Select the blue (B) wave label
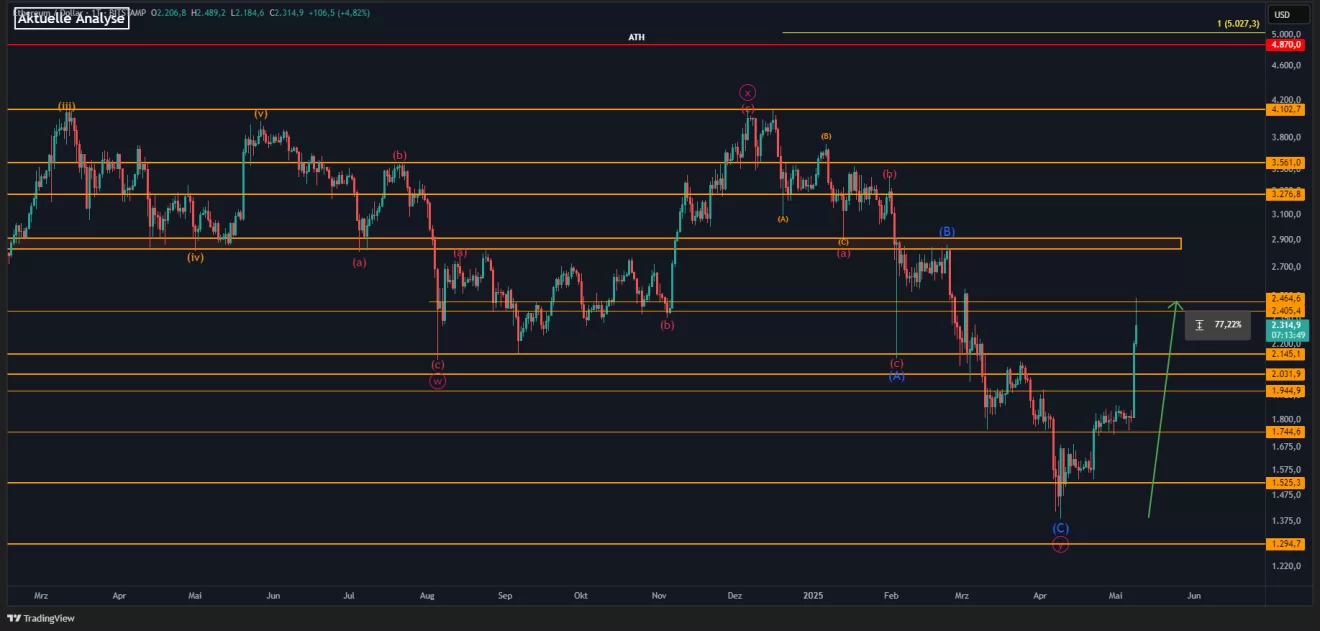This screenshot has height=631, width=1320. tap(947, 232)
